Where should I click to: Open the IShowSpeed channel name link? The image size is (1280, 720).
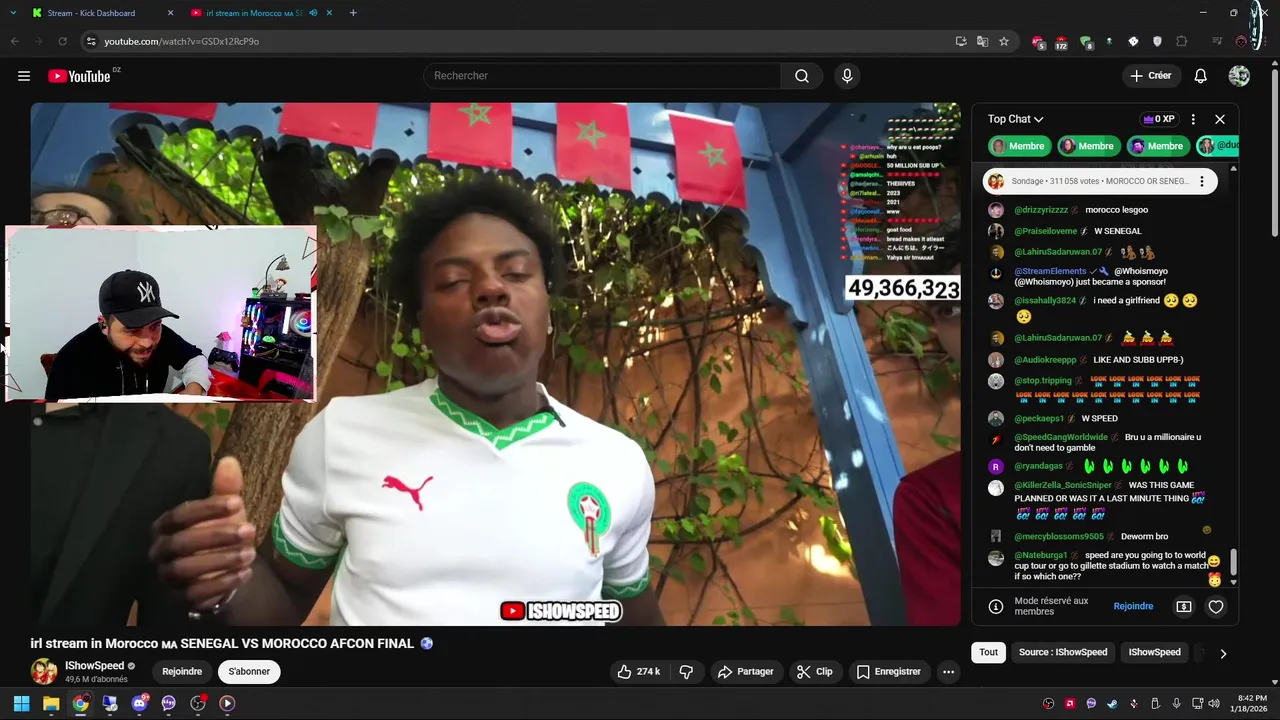point(95,666)
